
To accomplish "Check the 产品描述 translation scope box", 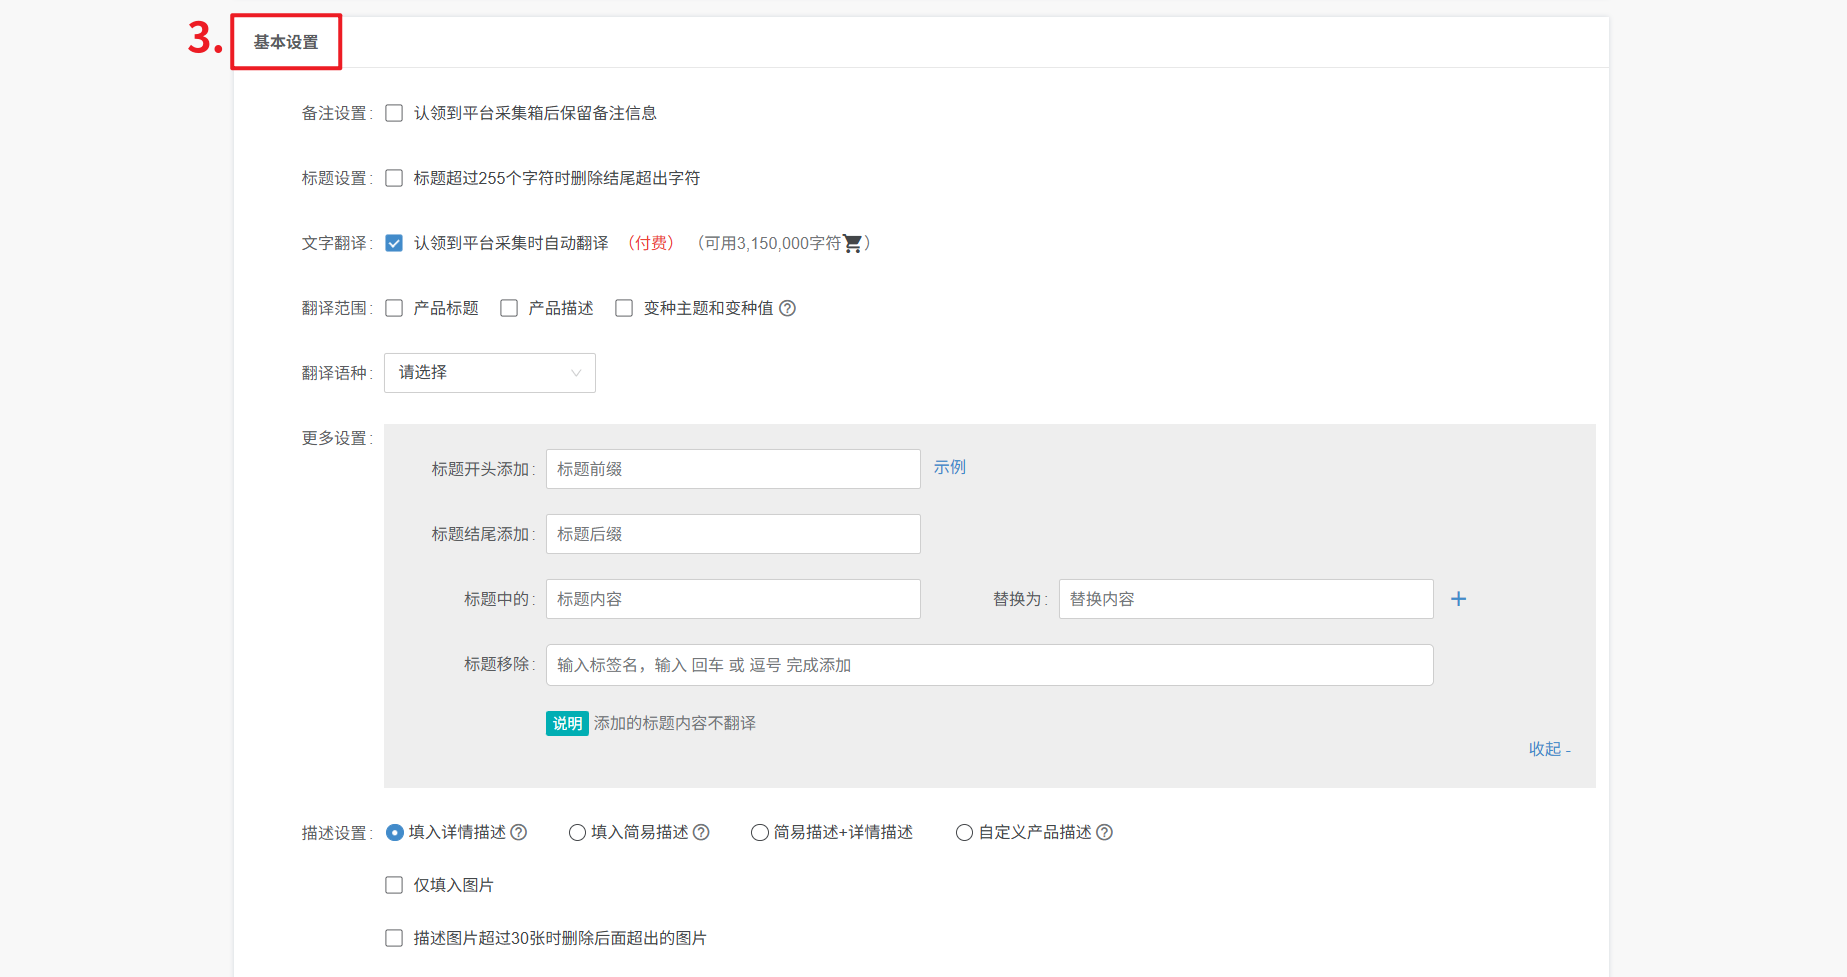I will [x=509, y=308].
